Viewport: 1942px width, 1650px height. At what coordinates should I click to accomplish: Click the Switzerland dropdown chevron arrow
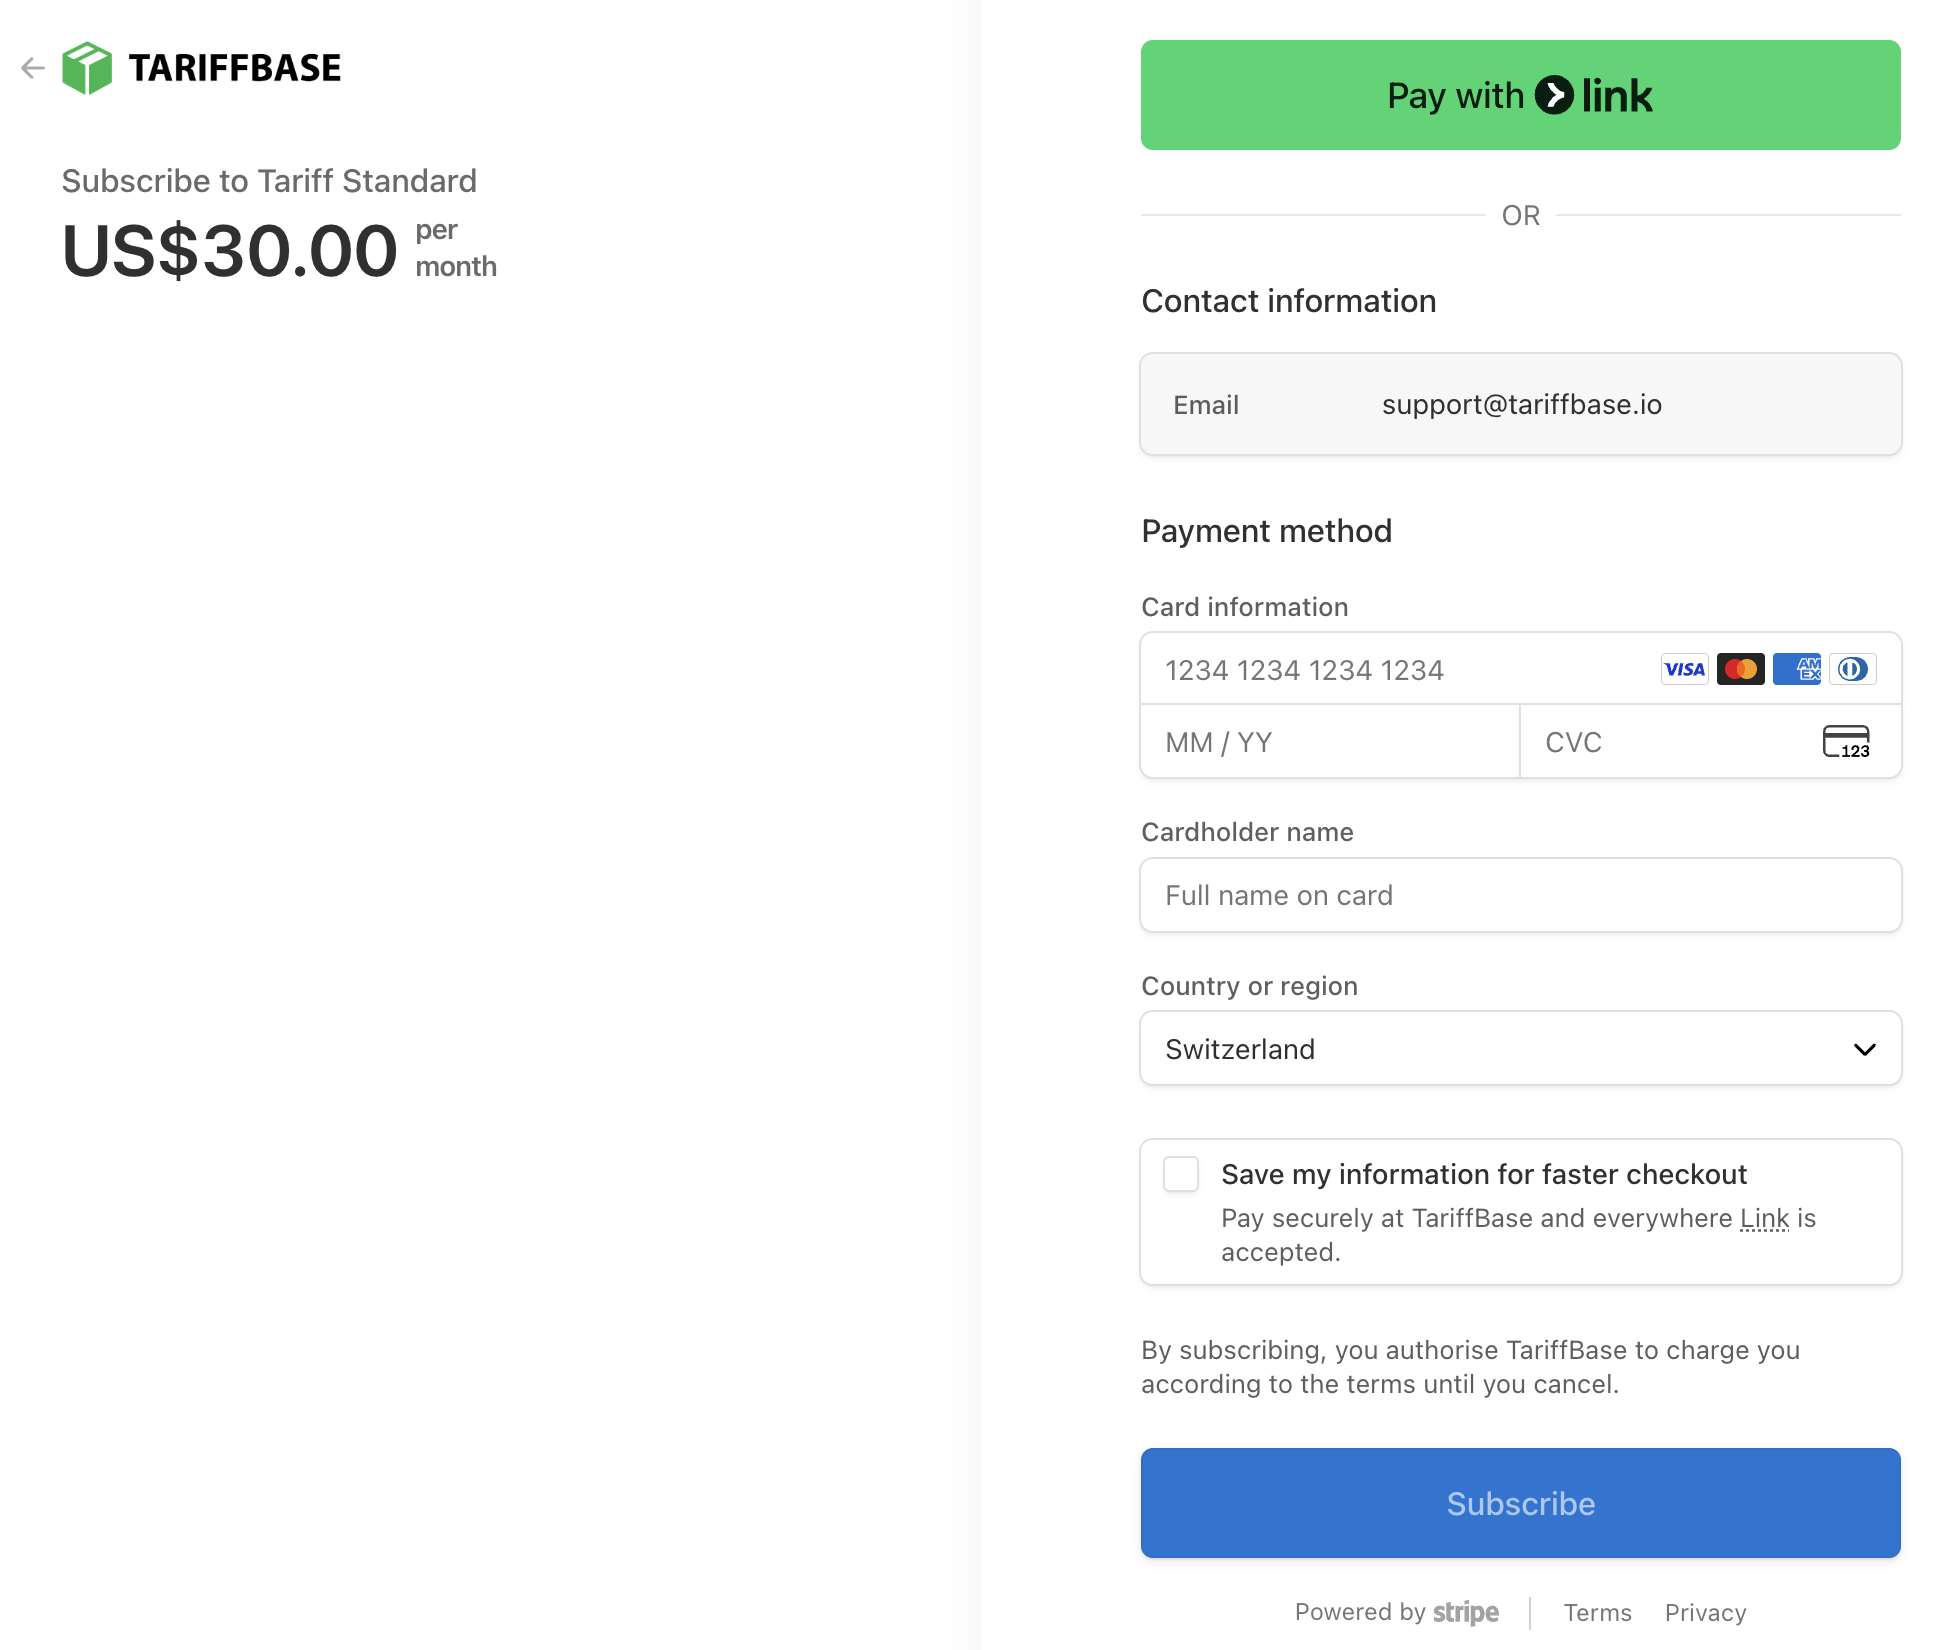(x=1864, y=1049)
